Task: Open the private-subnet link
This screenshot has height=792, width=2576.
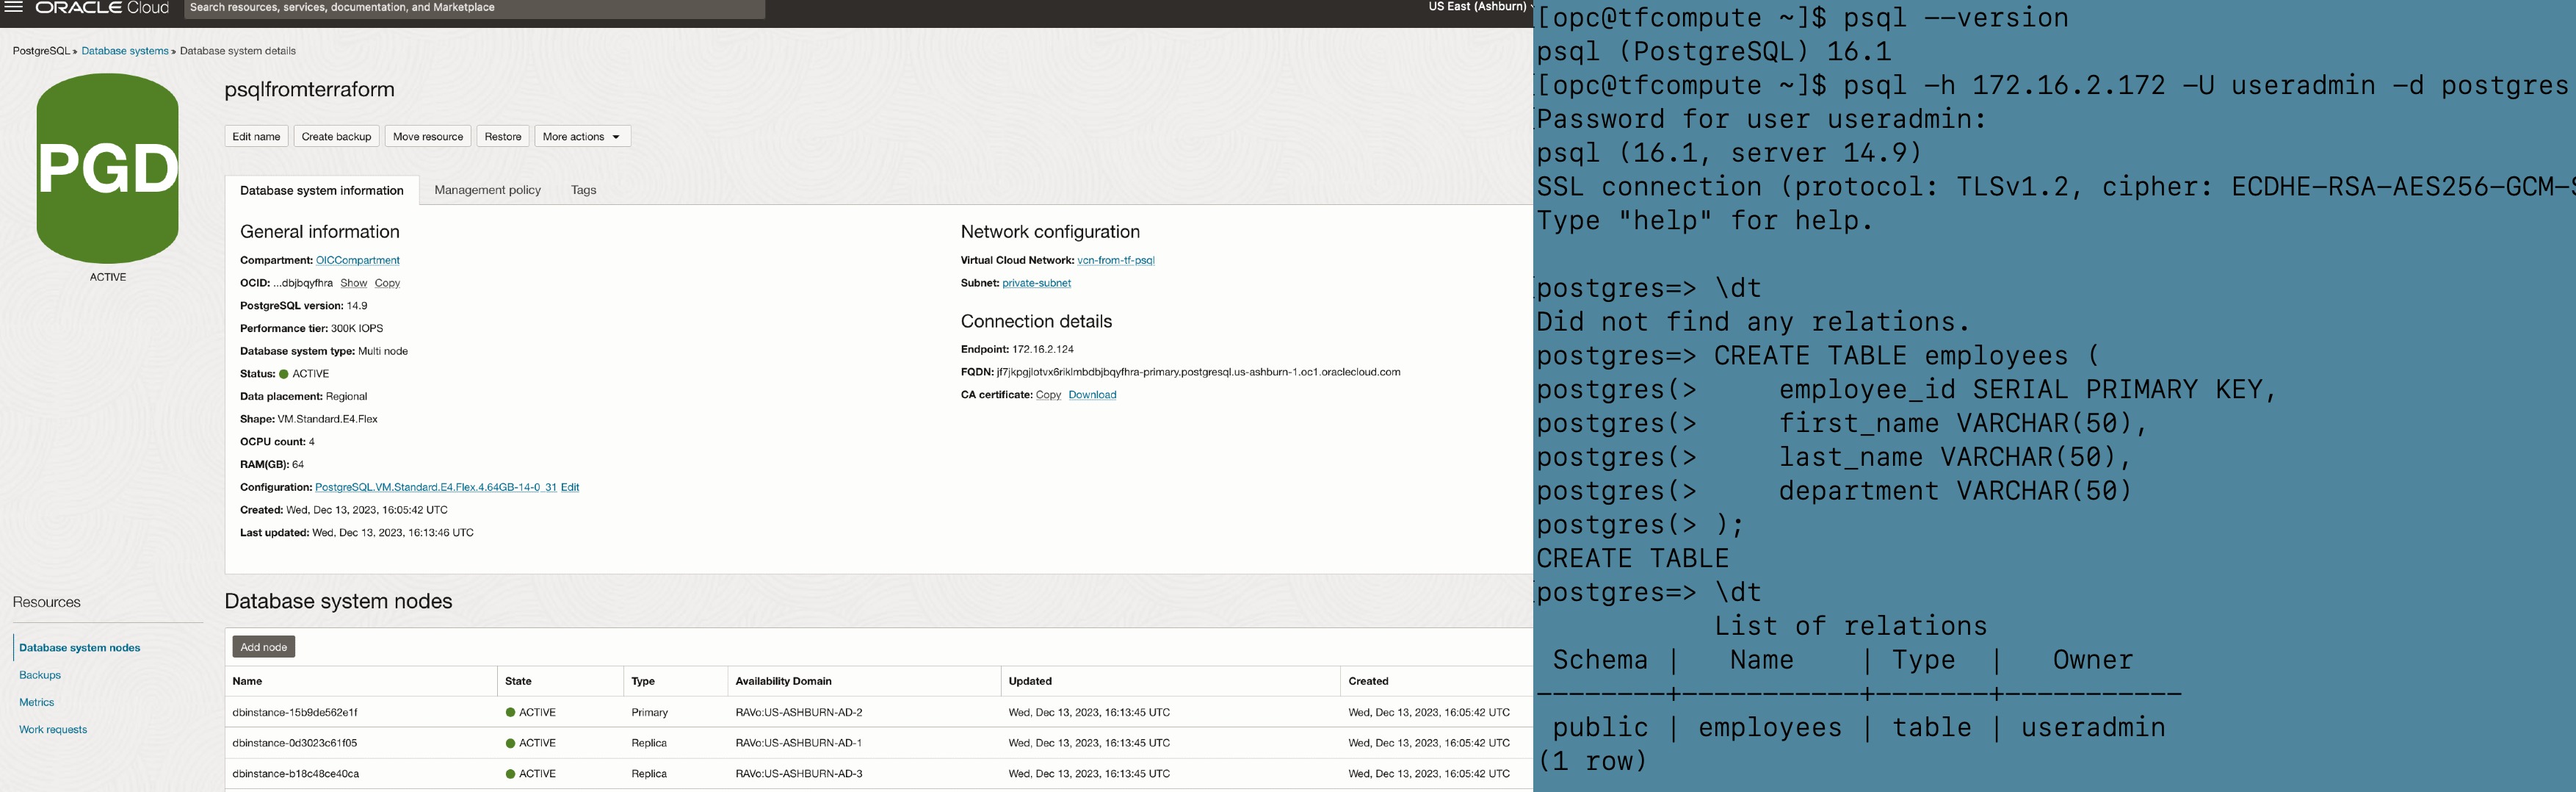Action: click(x=1036, y=283)
